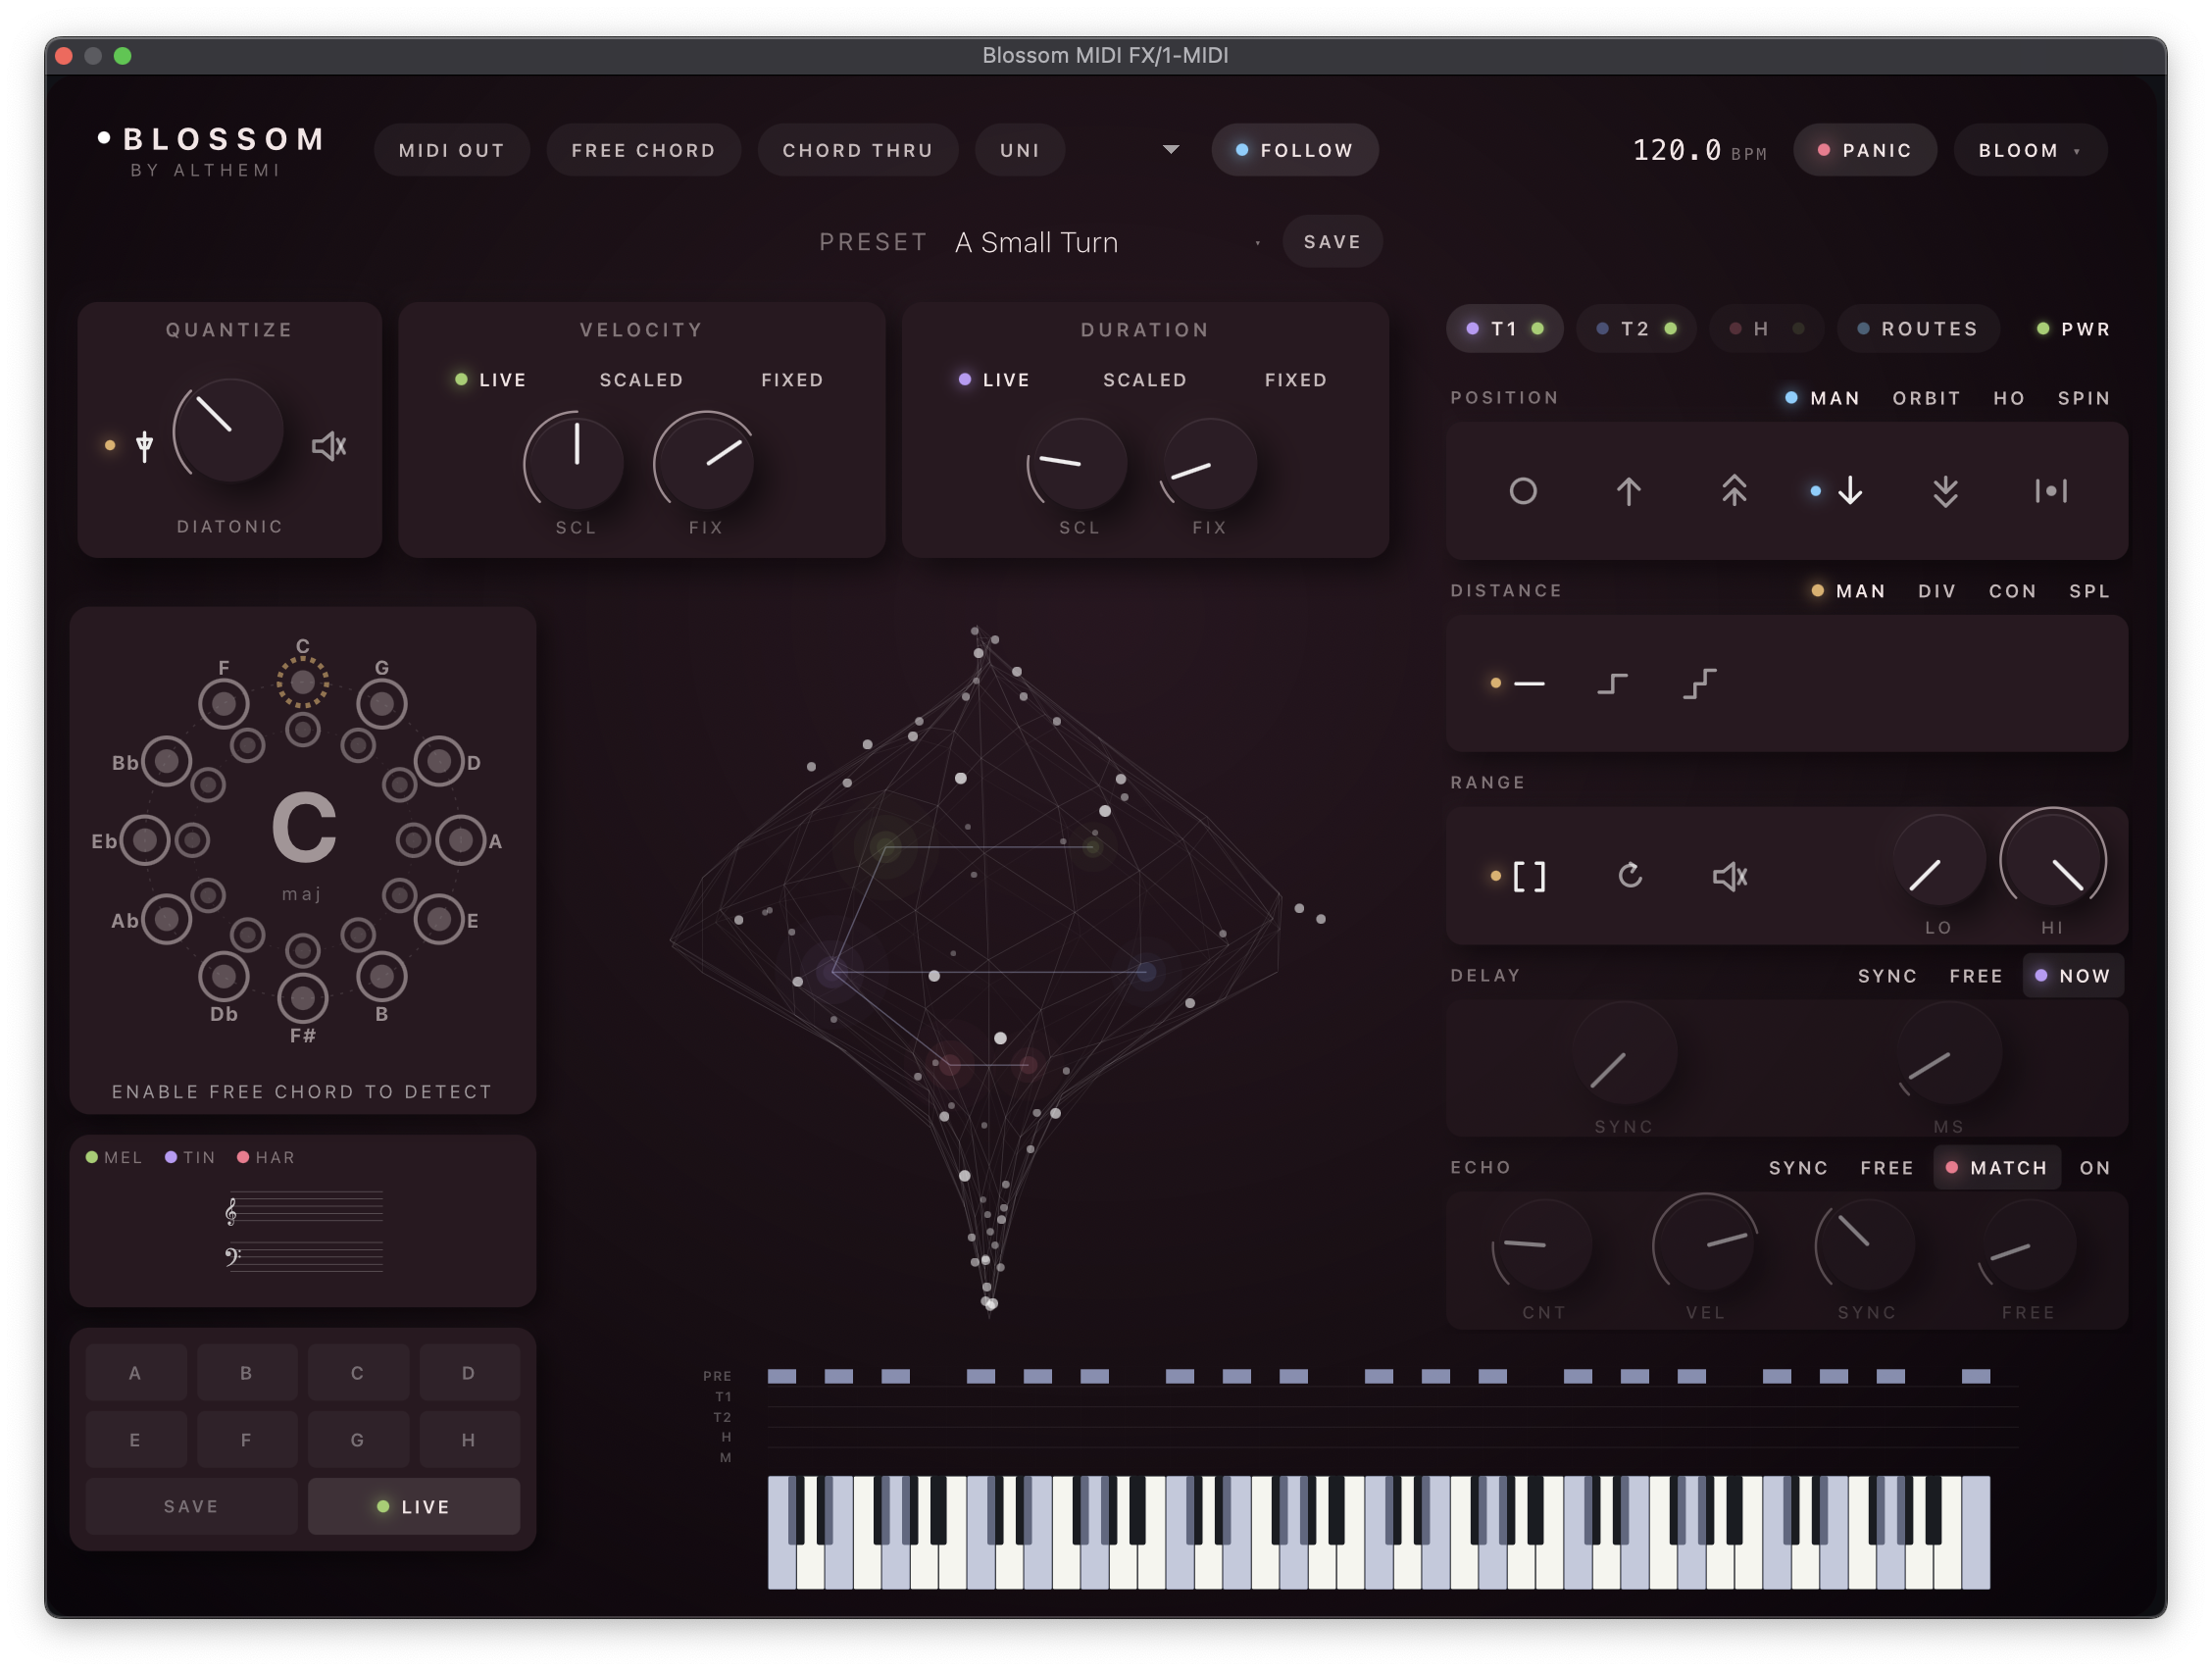The width and height of the screenshot is (2212, 1671).
Task: Click the Range HI knob
Action: (2052, 860)
